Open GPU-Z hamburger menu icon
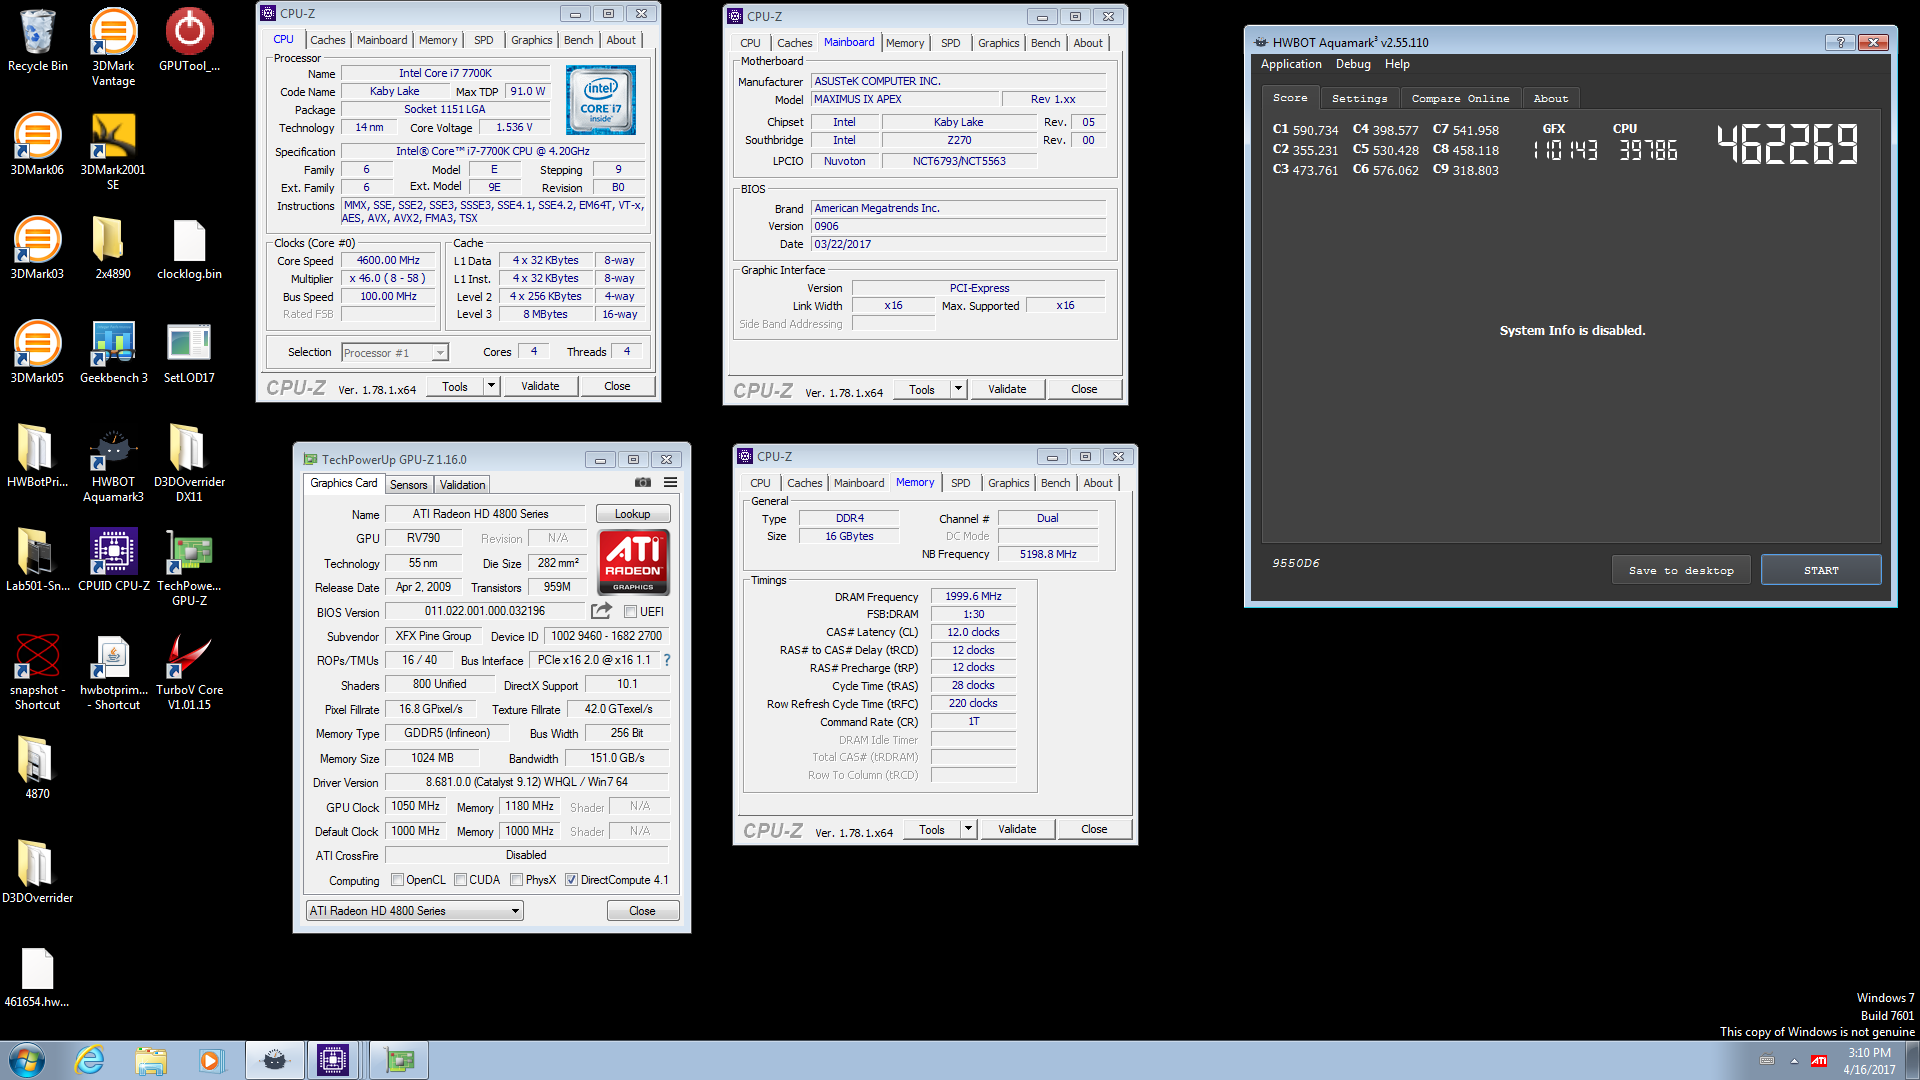The width and height of the screenshot is (1920, 1080). [670, 483]
